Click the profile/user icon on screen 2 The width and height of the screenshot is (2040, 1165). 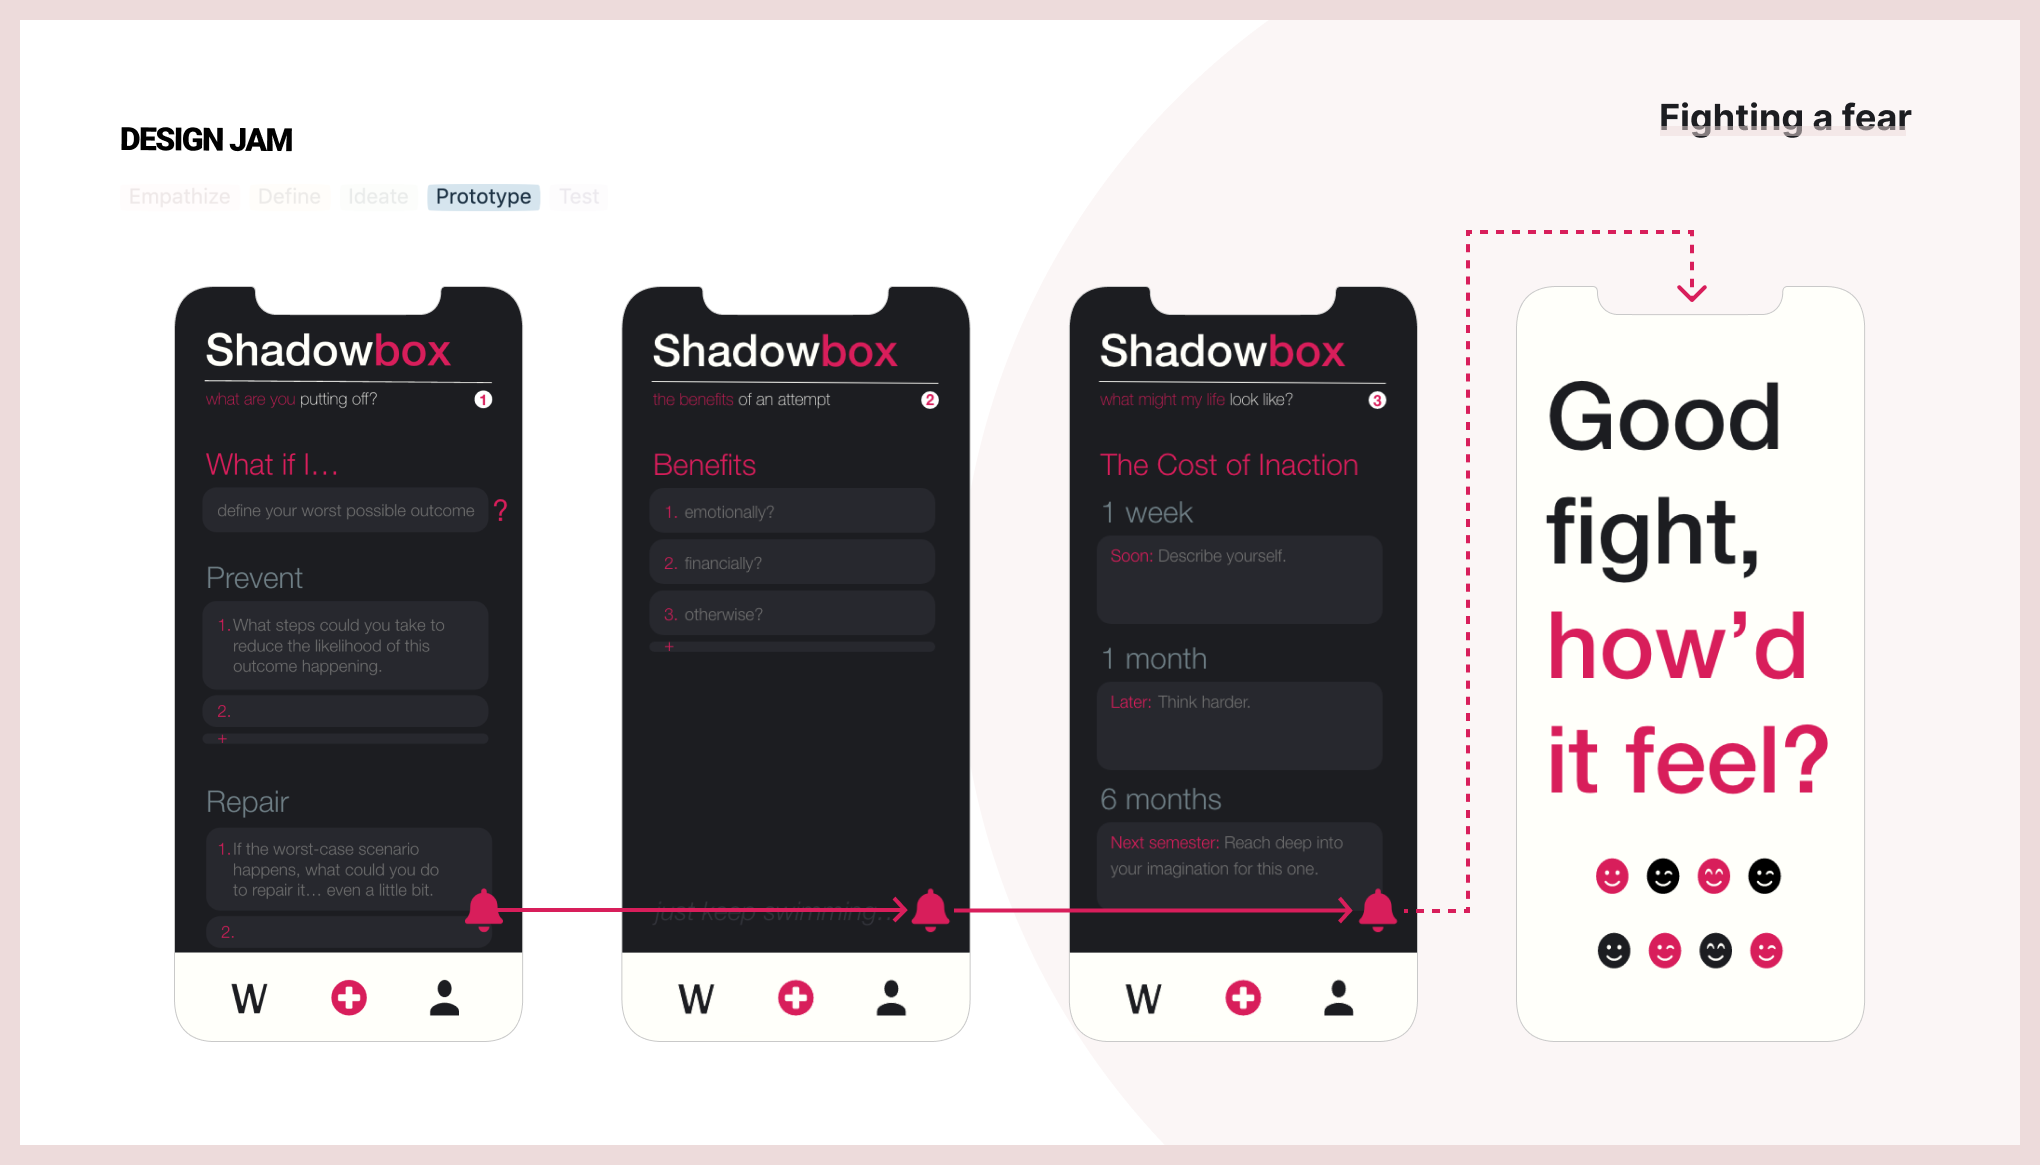892,995
